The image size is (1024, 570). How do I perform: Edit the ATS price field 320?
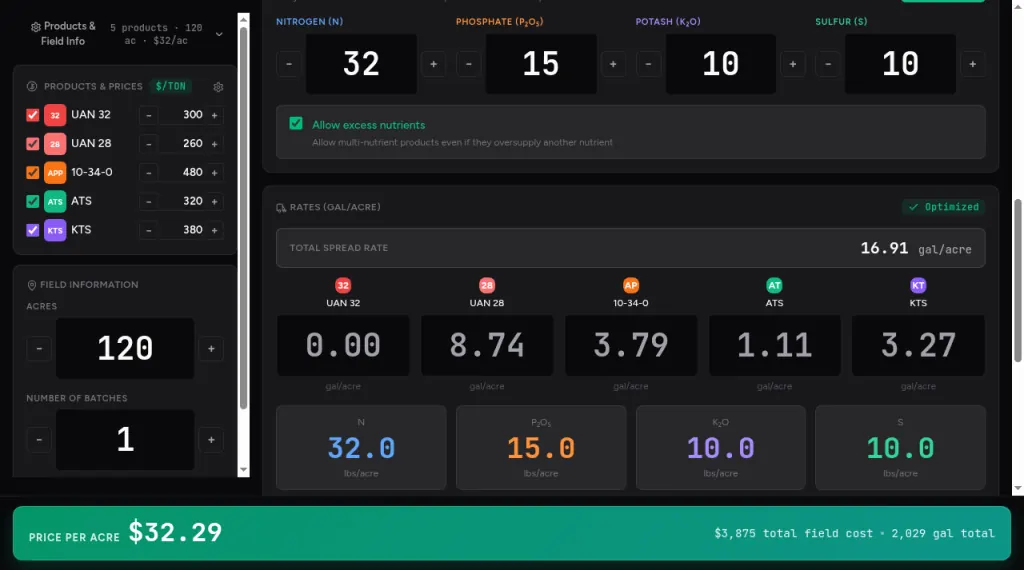point(182,201)
